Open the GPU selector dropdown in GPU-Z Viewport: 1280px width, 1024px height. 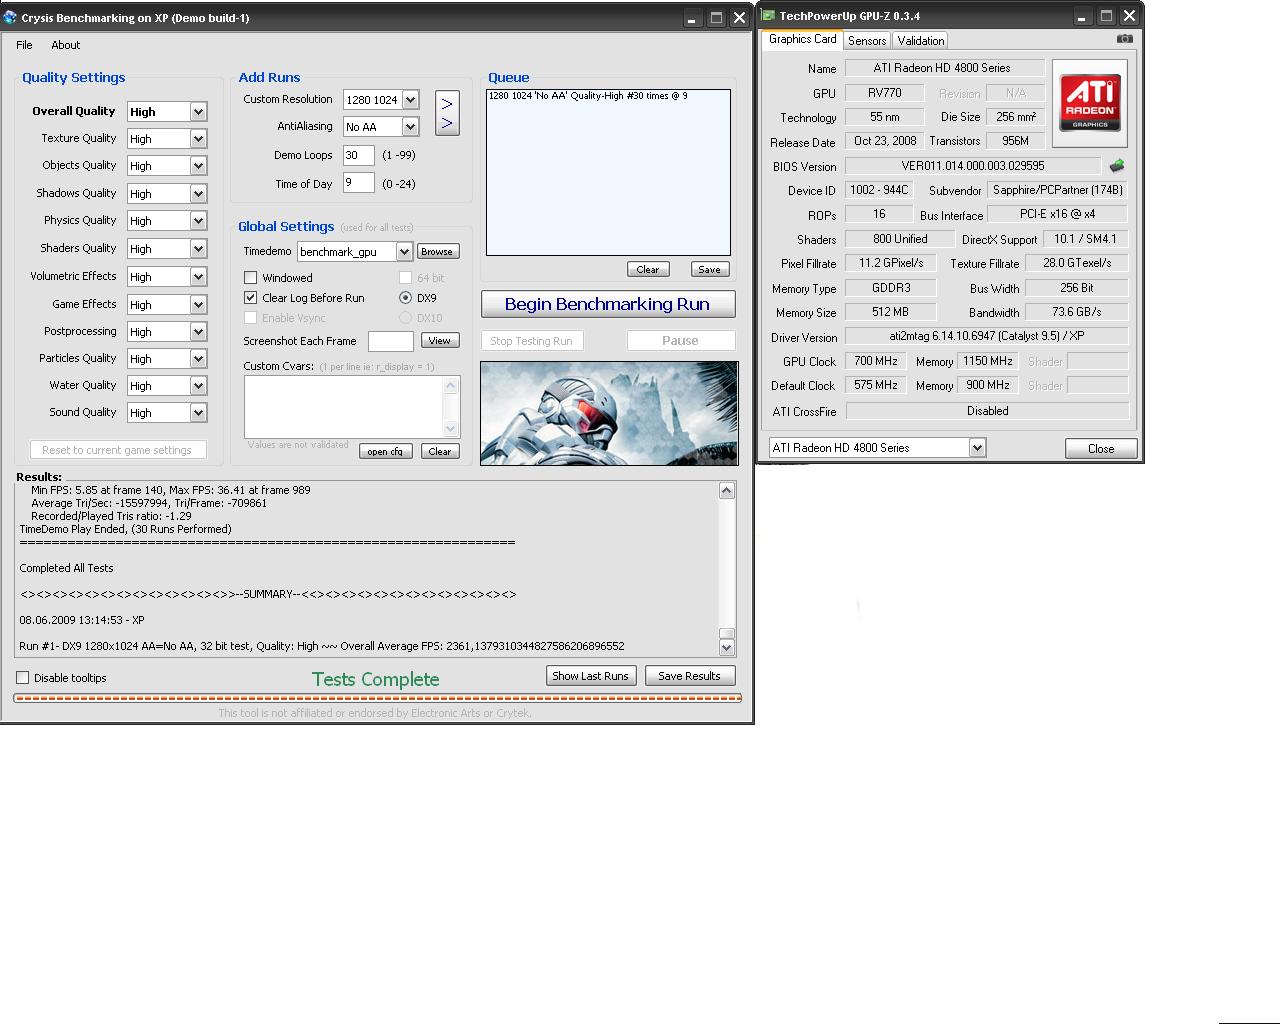click(977, 448)
